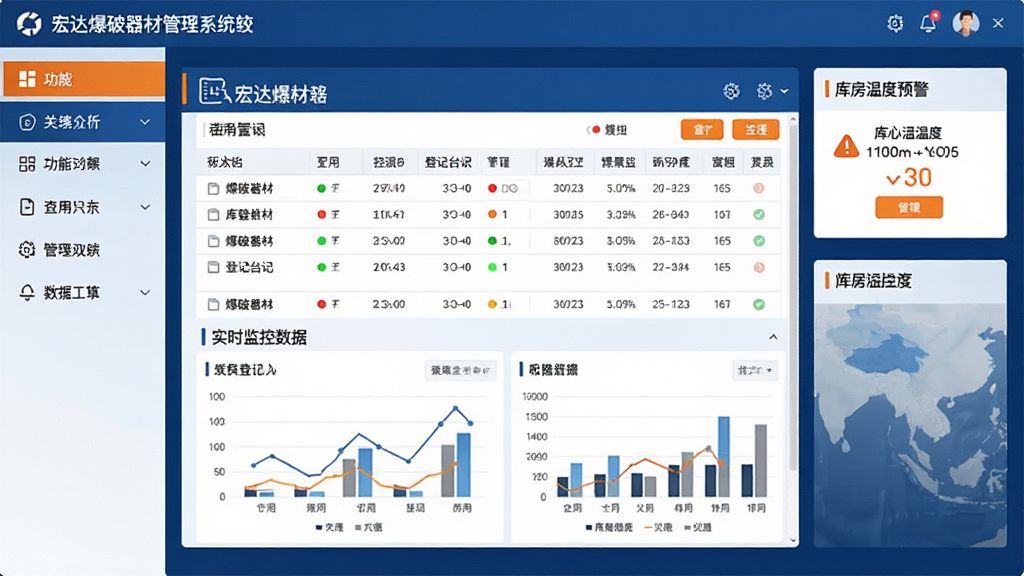Viewport: 1024px width, 576px height.
Task: Click the status icon in the 20-323 row
Action: [x=758, y=189]
